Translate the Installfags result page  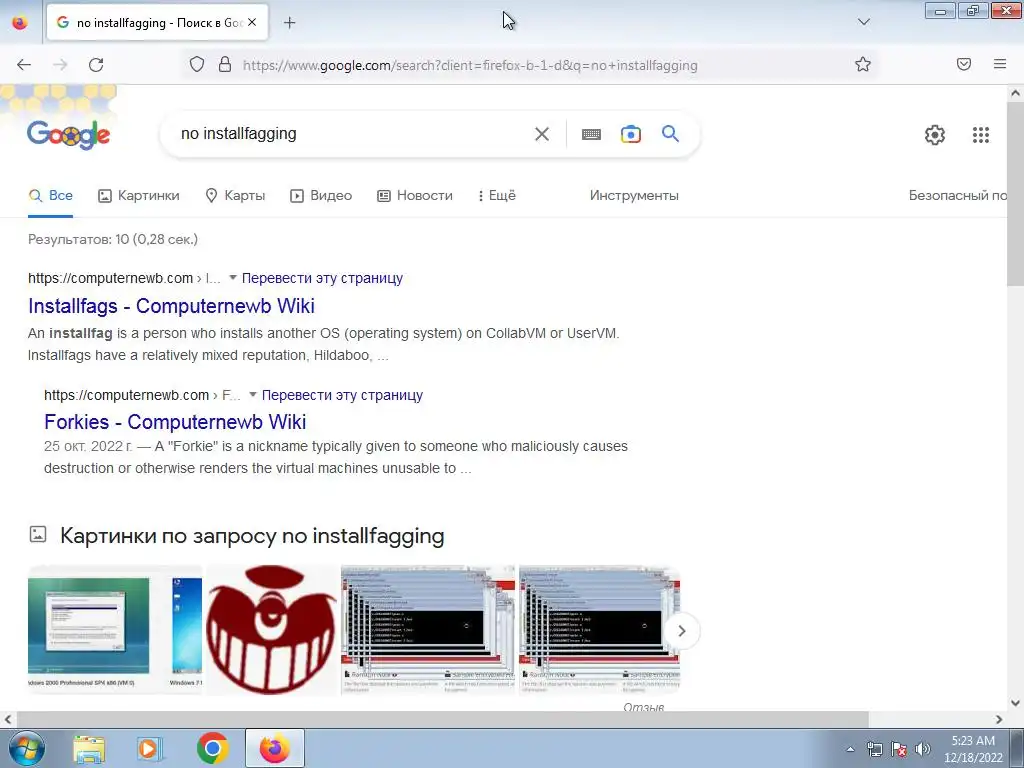[322, 278]
